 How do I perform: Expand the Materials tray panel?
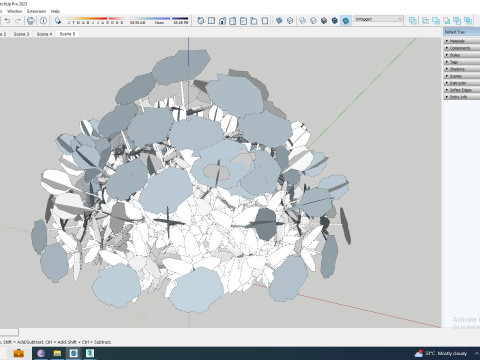[x=462, y=41]
